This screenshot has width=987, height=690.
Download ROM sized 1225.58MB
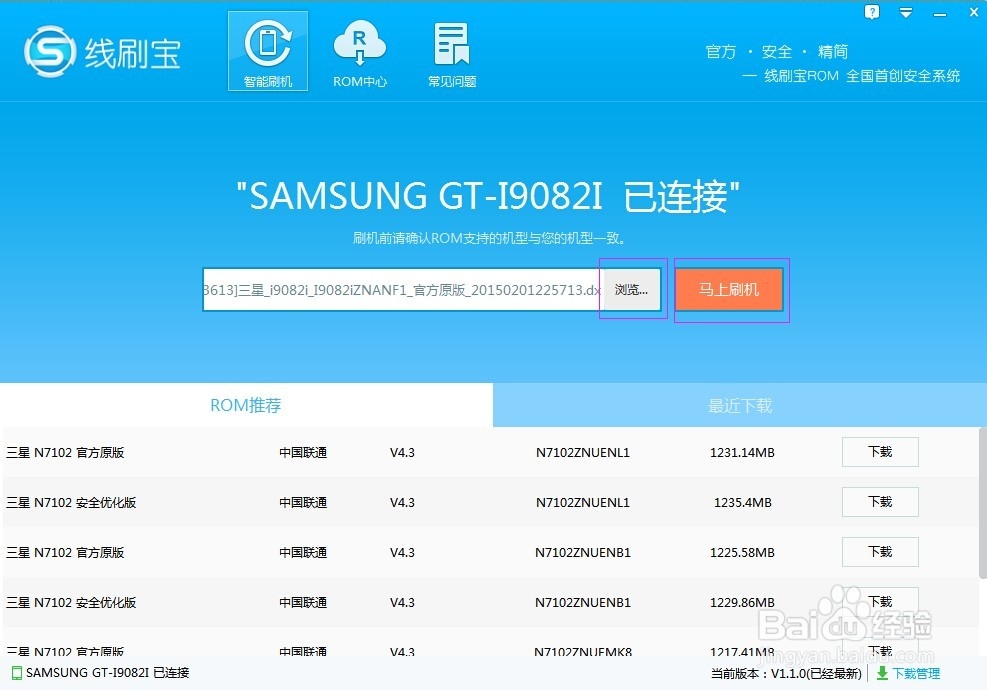point(880,552)
